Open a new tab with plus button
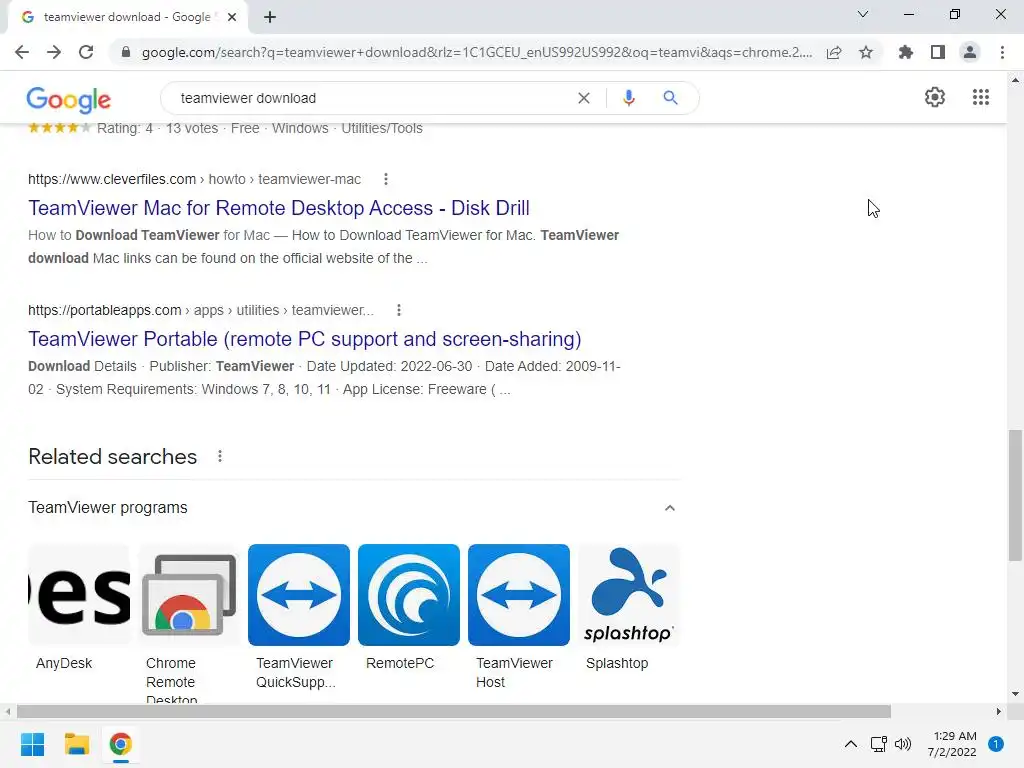The height and width of the screenshot is (768, 1024). [270, 17]
